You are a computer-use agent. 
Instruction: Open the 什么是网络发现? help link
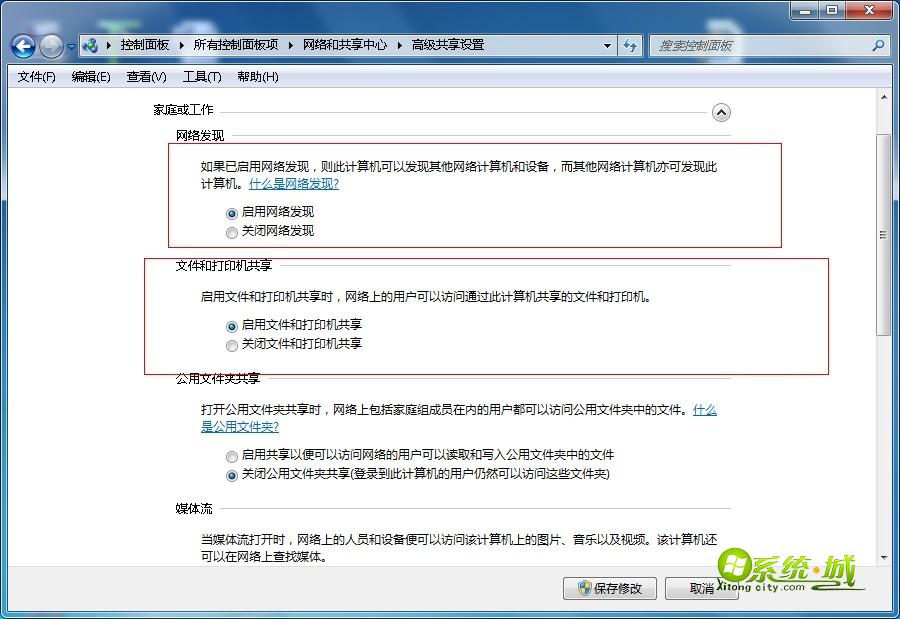294,184
